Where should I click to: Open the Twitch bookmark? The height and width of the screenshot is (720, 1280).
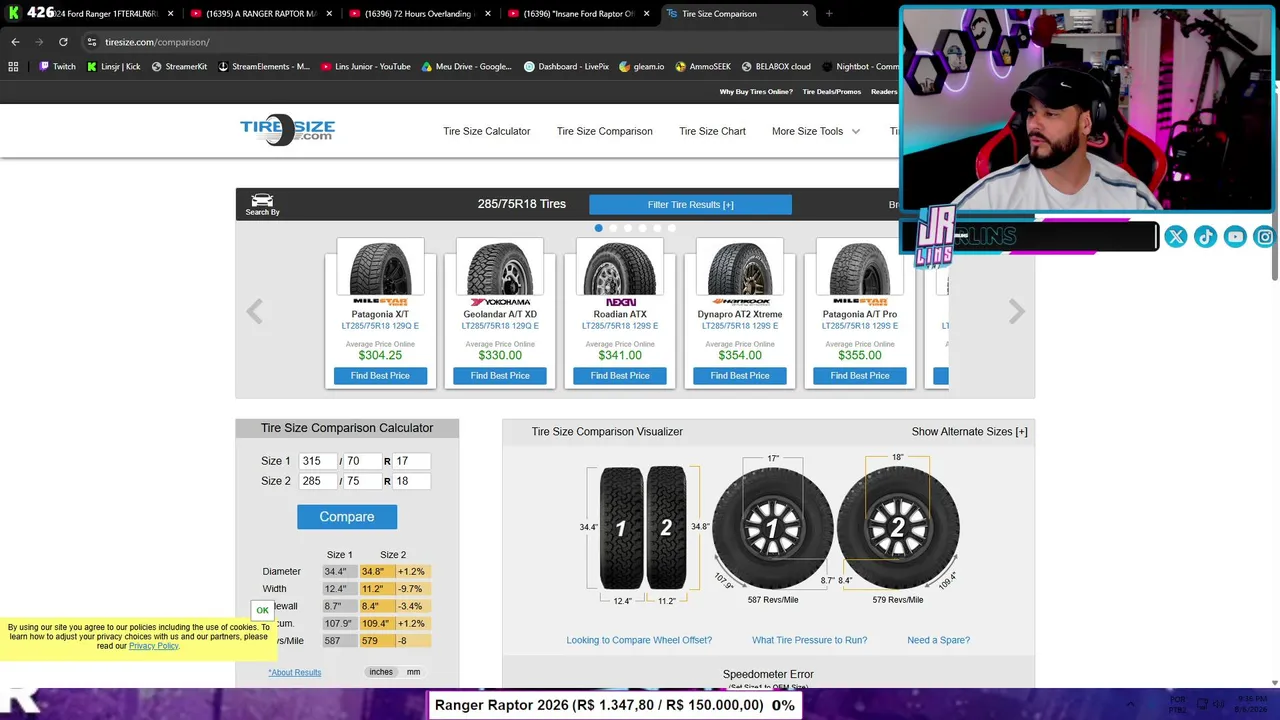(x=57, y=67)
